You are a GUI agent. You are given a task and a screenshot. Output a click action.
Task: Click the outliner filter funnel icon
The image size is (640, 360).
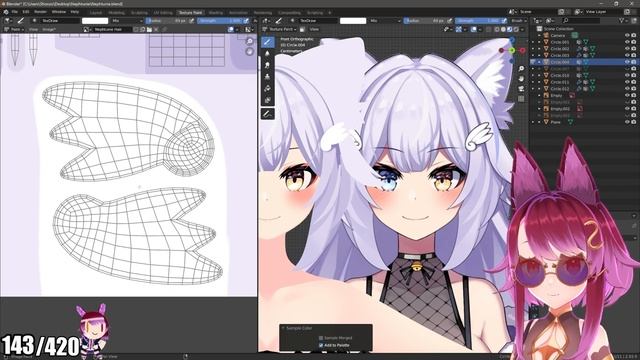point(622,20)
